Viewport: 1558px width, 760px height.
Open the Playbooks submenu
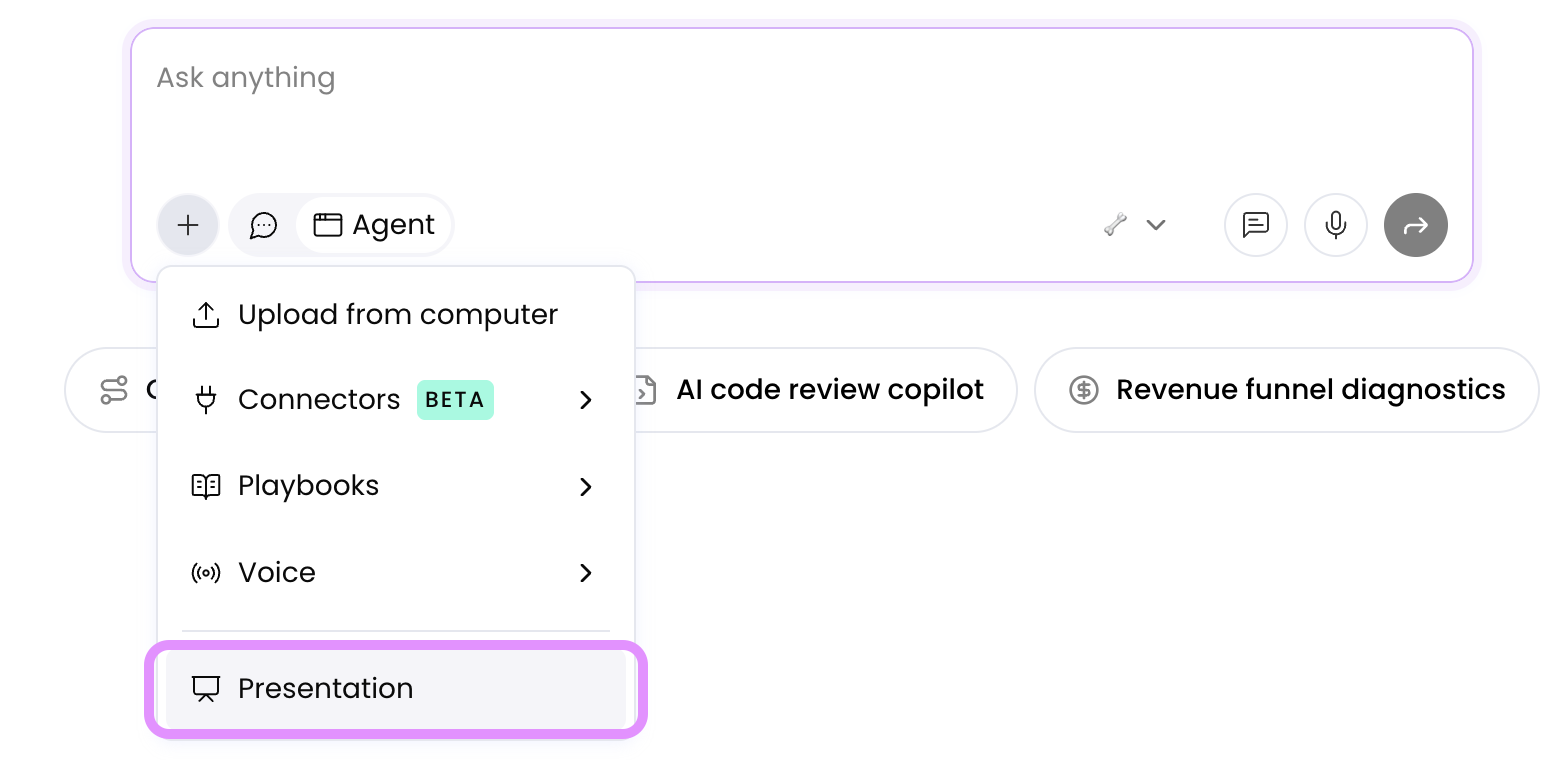point(309,487)
